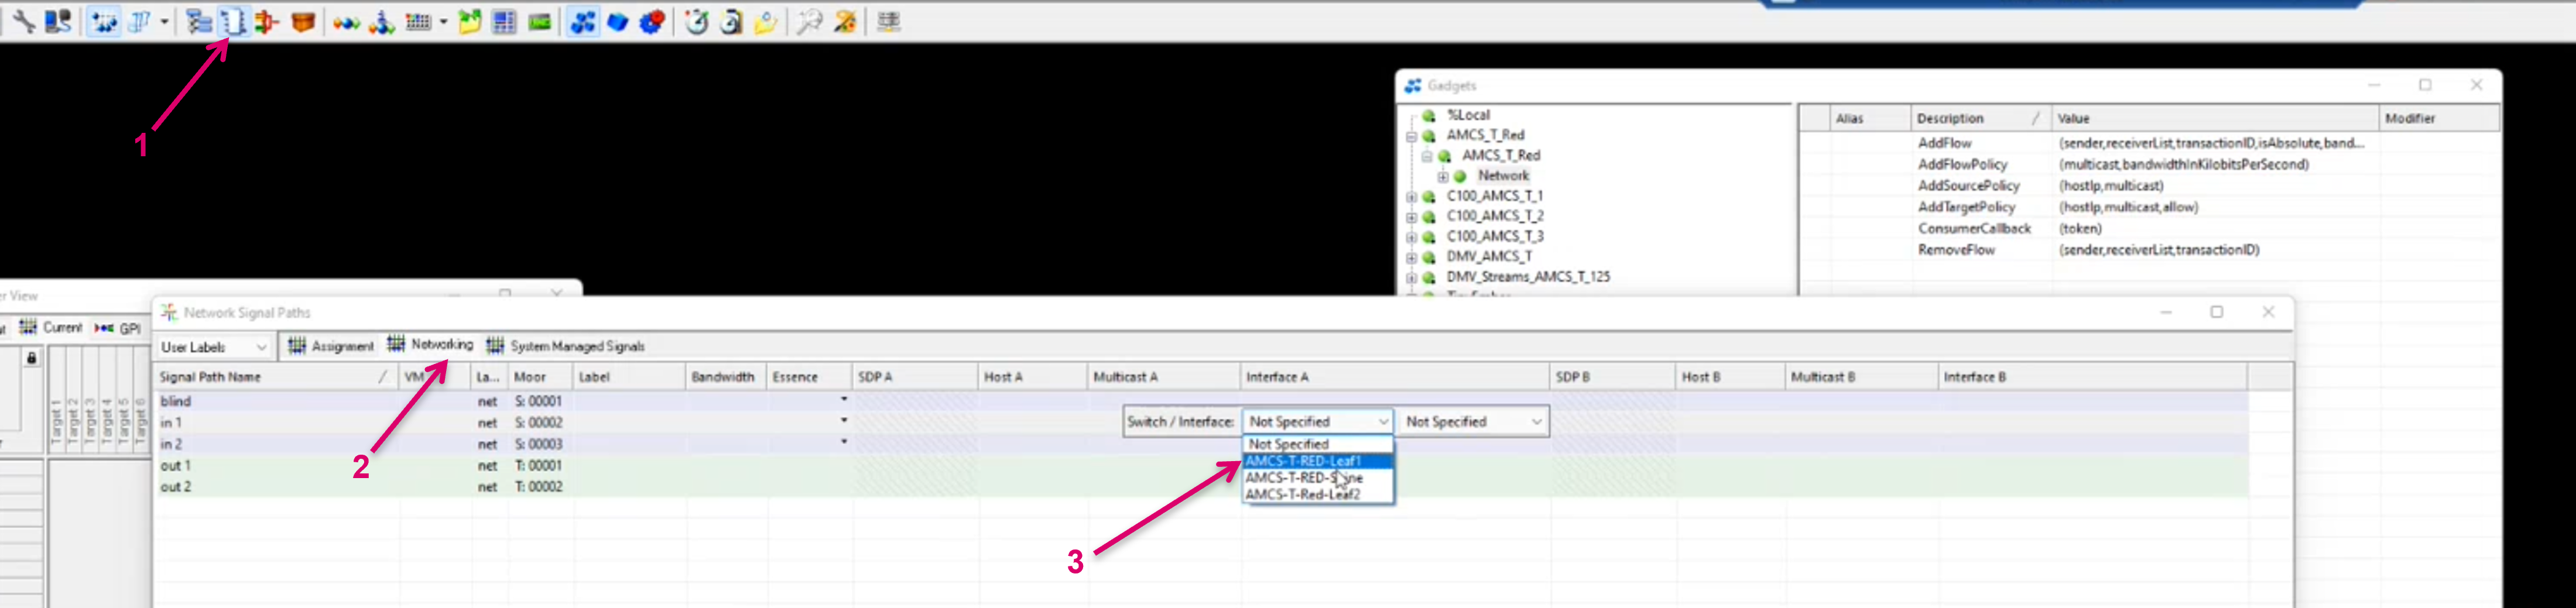Screen dimensions: 2576x608
Task: Click the magnifier search toolbar icon
Action: 809,21
